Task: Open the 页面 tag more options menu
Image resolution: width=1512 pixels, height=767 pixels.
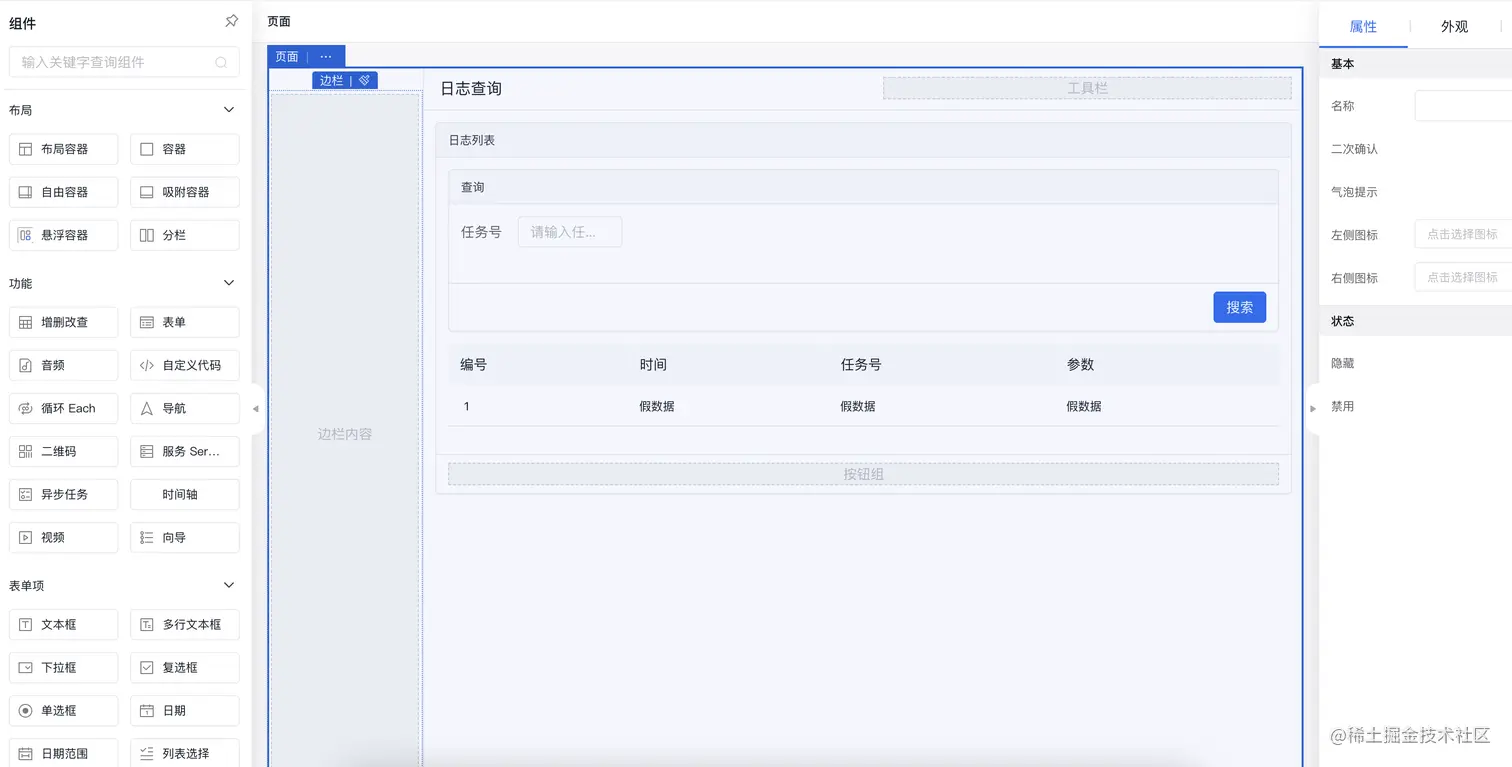Action: [326, 57]
